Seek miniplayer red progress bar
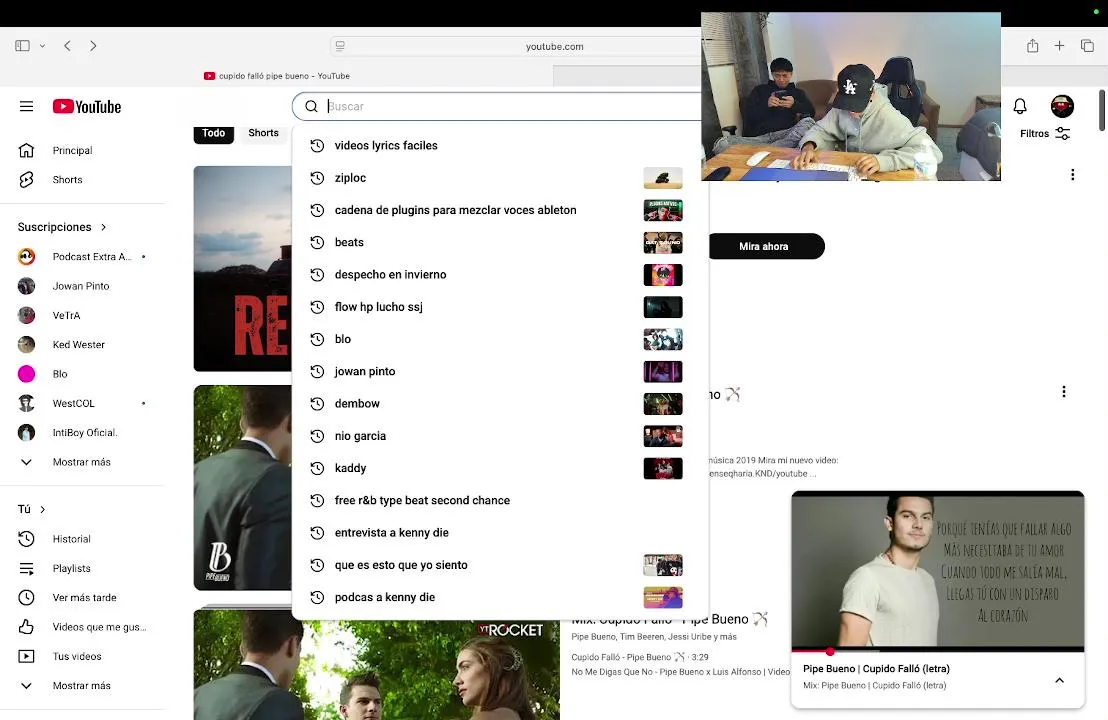1108x720 pixels. [x=938, y=650]
